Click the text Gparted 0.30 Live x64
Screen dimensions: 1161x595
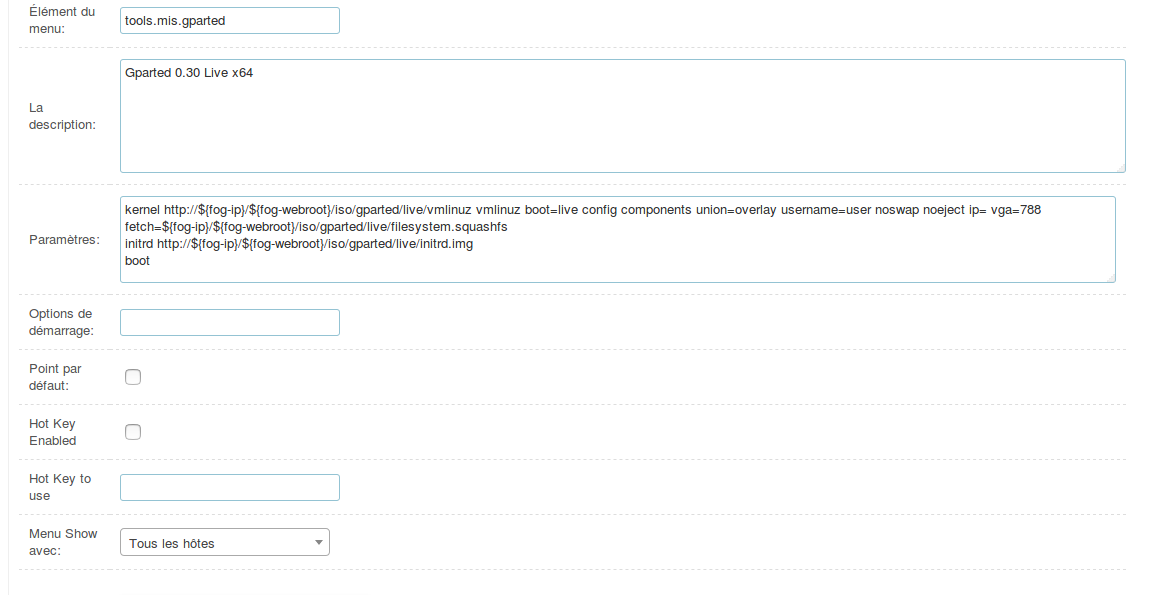189,73
